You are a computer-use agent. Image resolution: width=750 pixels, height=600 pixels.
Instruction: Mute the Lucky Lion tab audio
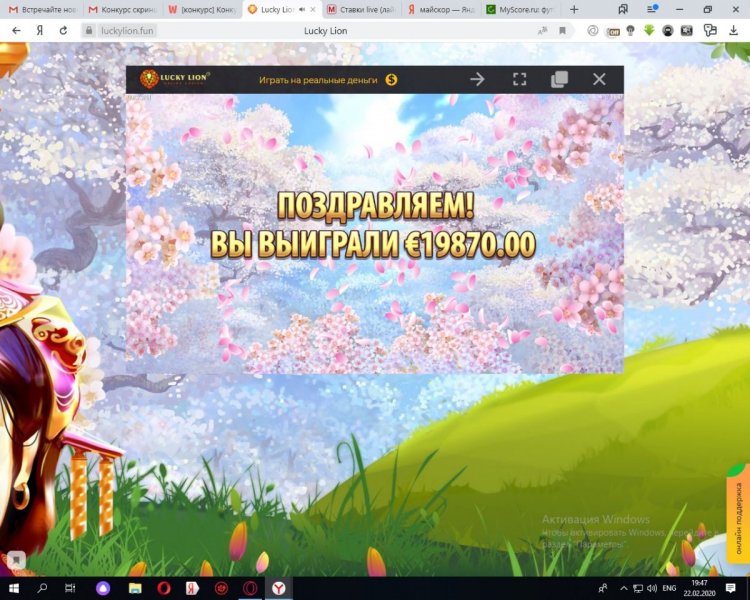[303, 10]
